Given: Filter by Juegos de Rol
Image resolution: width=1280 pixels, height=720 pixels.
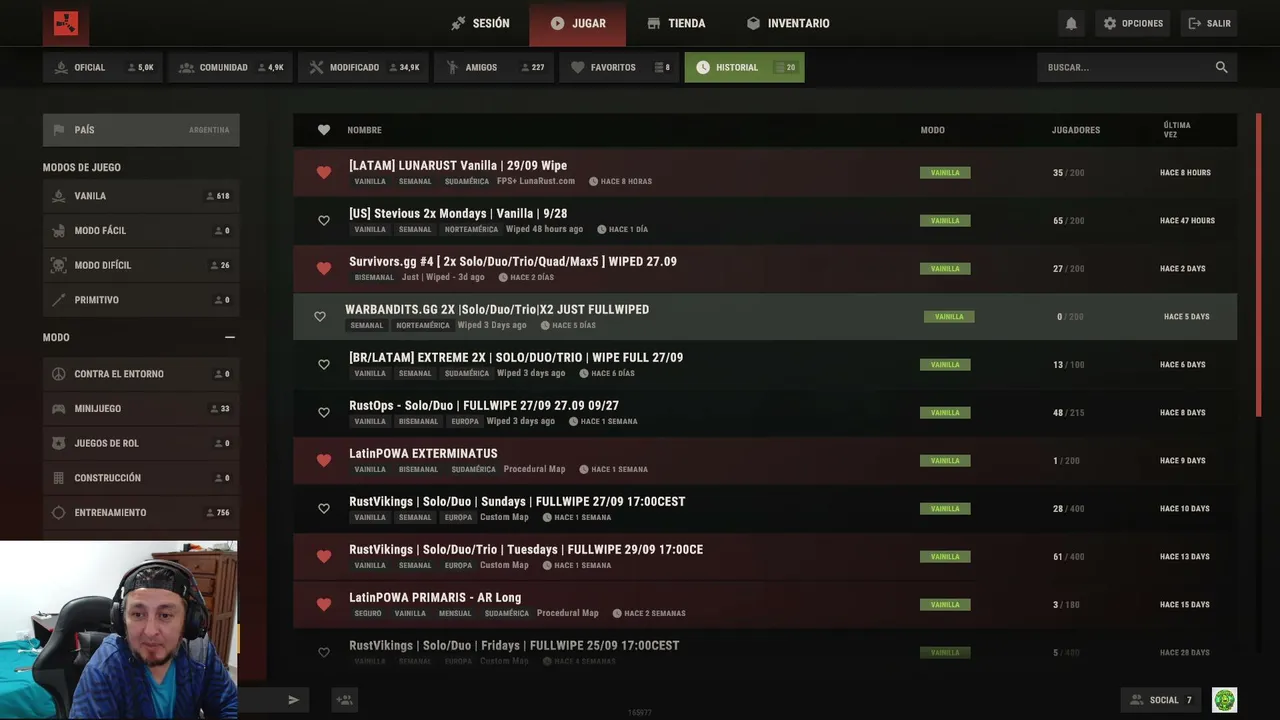Looking at the screenshot, I should (141, 443).
